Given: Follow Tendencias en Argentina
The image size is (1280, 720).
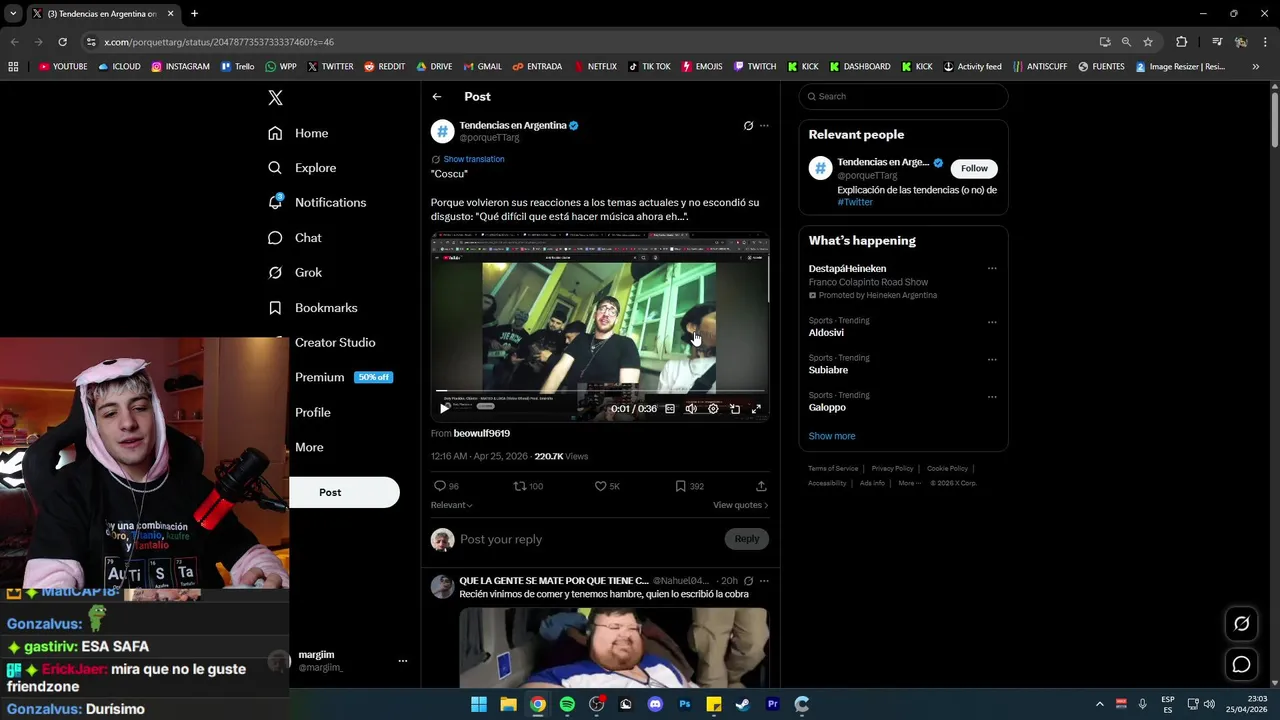Looking at the screenshot, I should point(974,168).
